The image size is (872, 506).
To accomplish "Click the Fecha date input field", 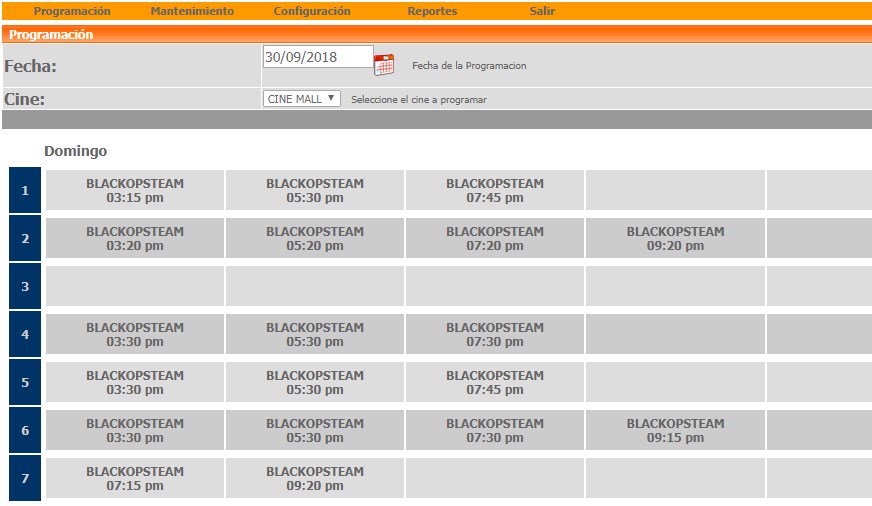I will tap(318, 57).
